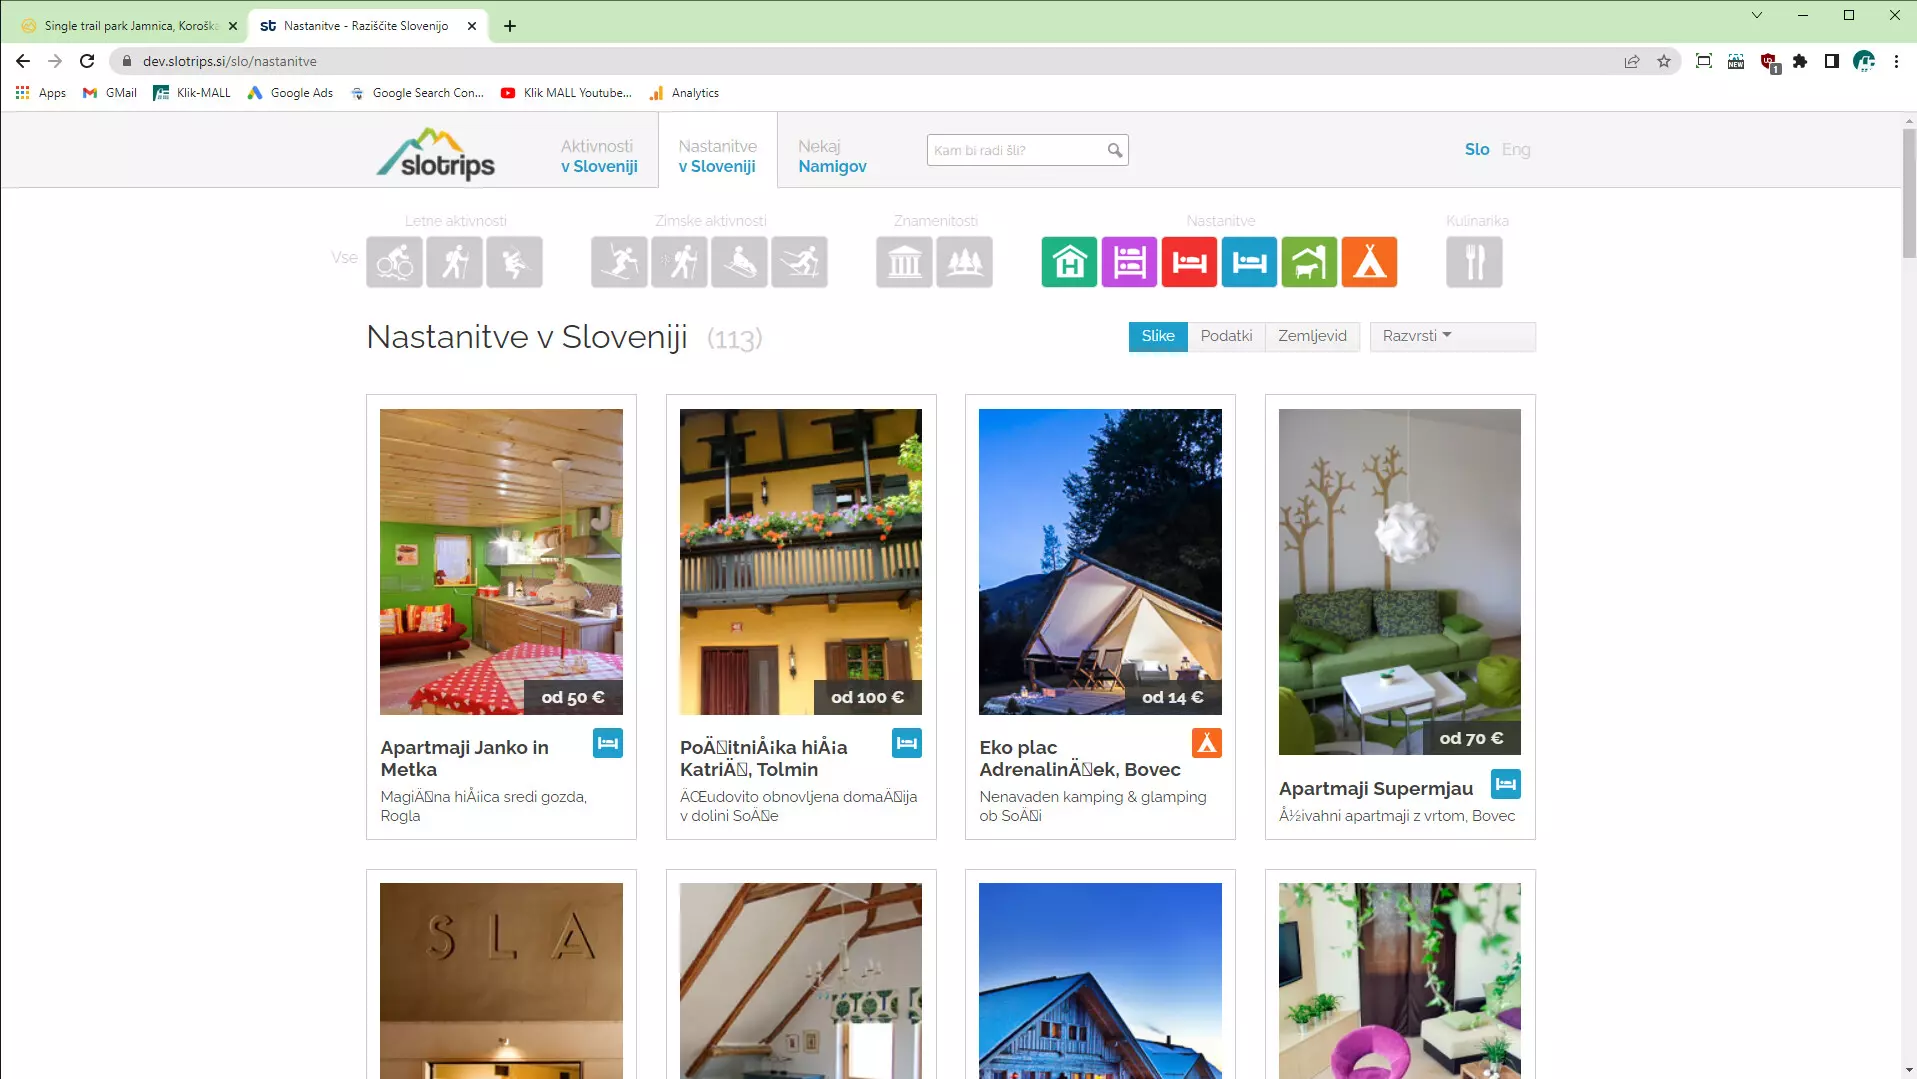The image size is (1917, 1079).
Task: Open the Aktivnosti v Sloveniji tab
Action: click(598, 156)
